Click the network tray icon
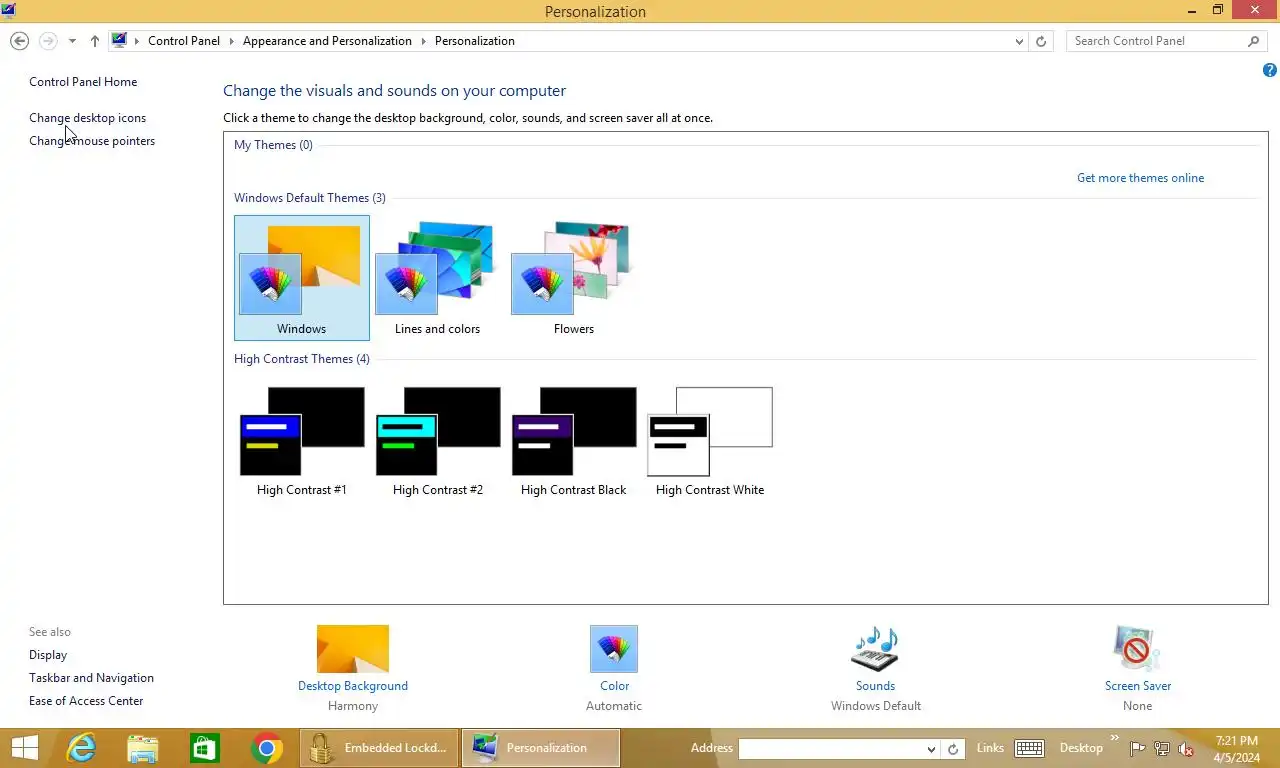The image size is (1280, 768). click(x=1162, y=748)
